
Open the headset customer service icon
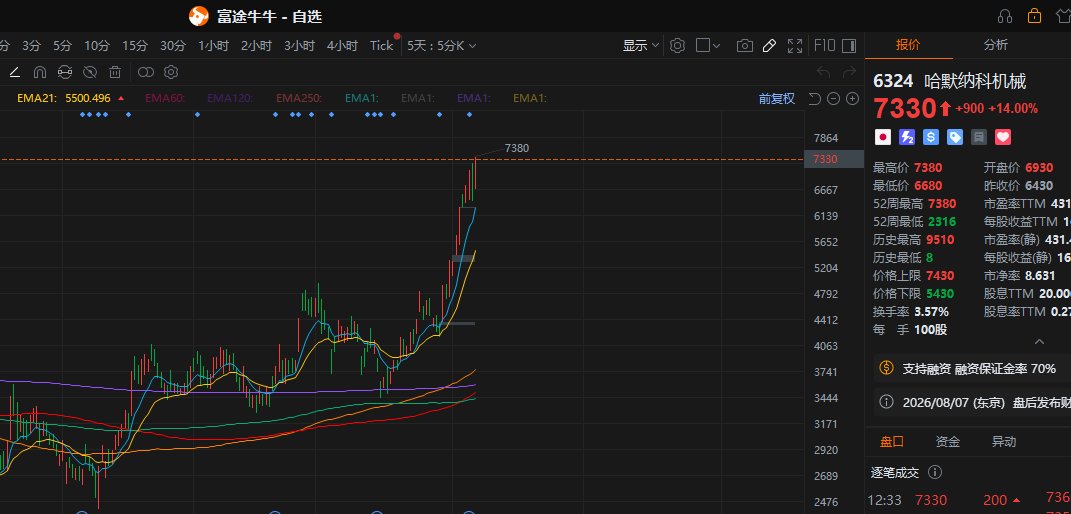(x=1005, y=16)
